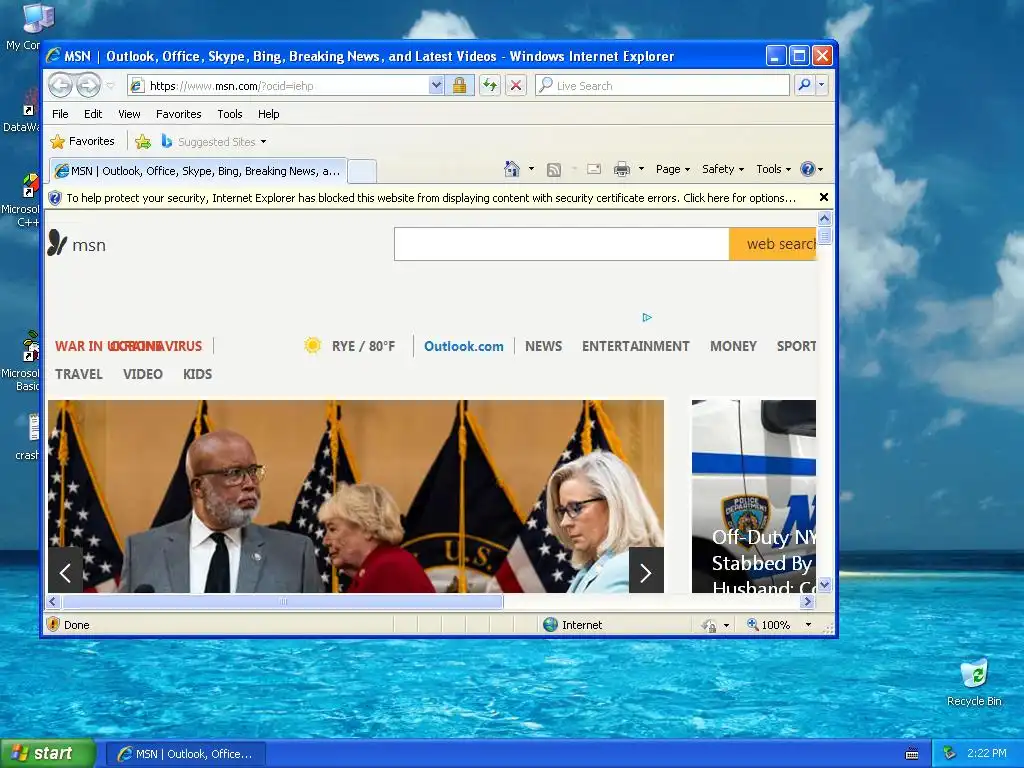Click the RSS feeds icon
The height and width of the screenshot is (768, 1024).
click(554, 170)
